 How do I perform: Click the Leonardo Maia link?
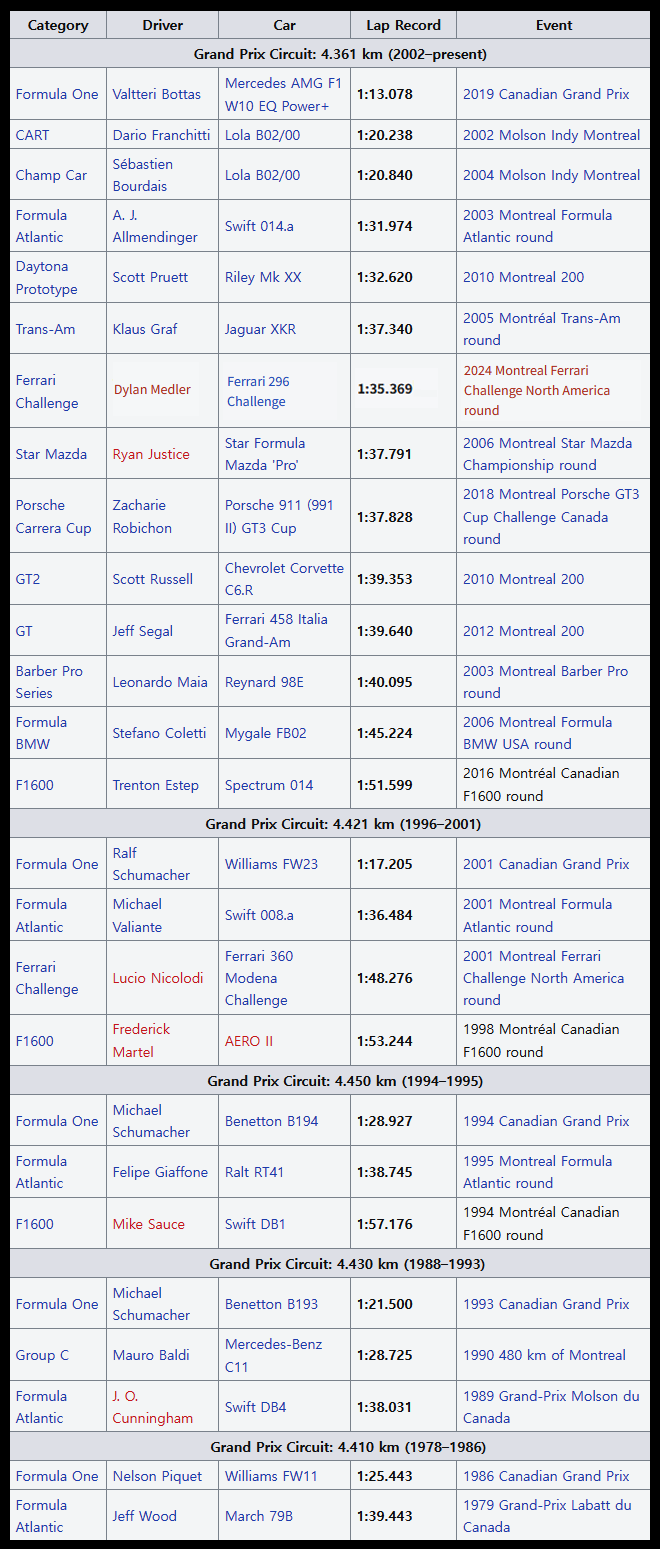click(160, 682)
